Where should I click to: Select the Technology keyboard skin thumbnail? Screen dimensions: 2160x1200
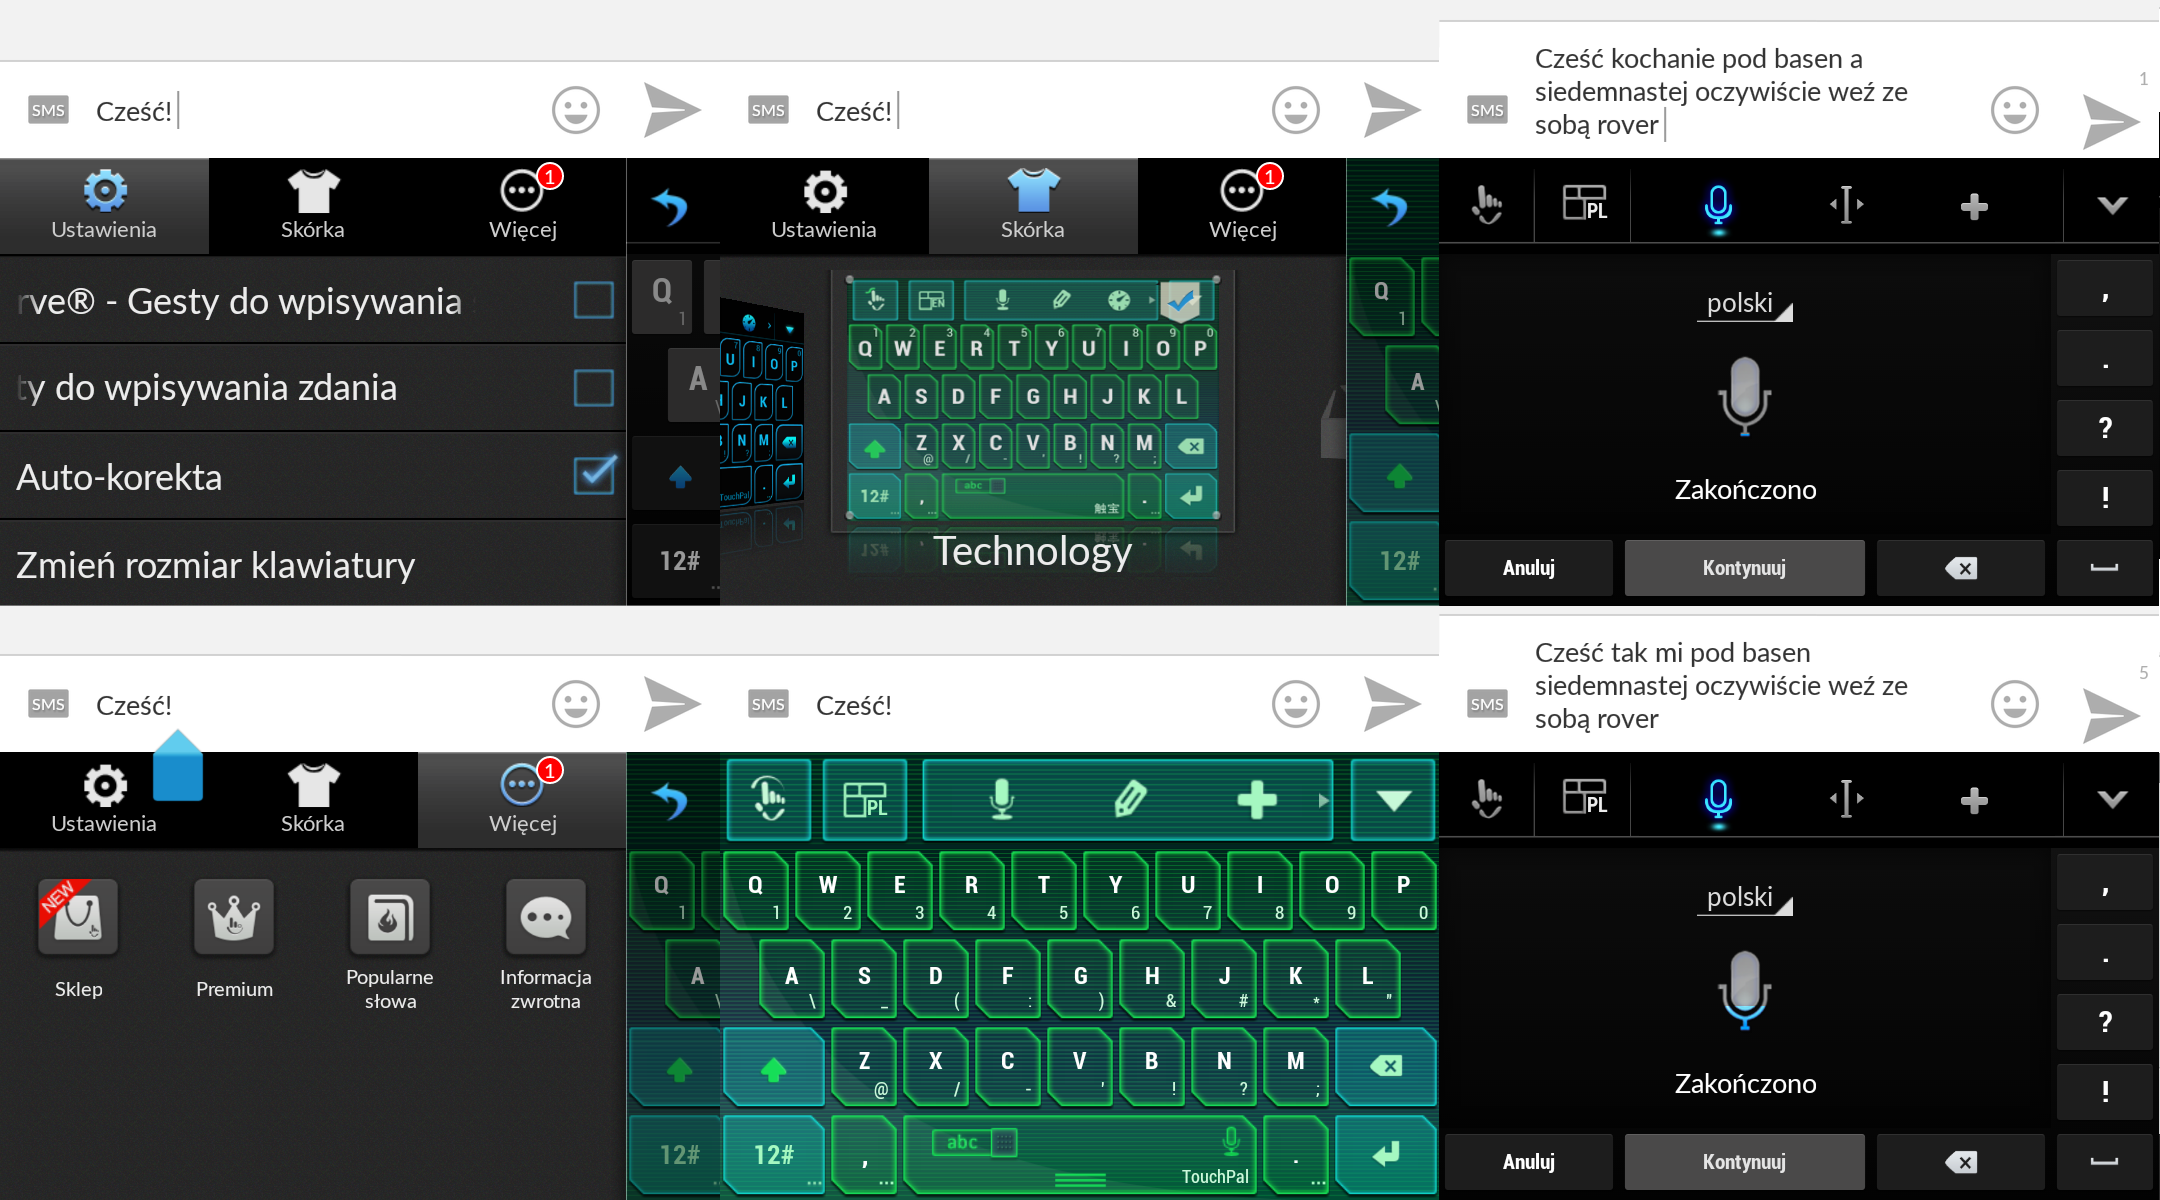tap(1032, 400)
